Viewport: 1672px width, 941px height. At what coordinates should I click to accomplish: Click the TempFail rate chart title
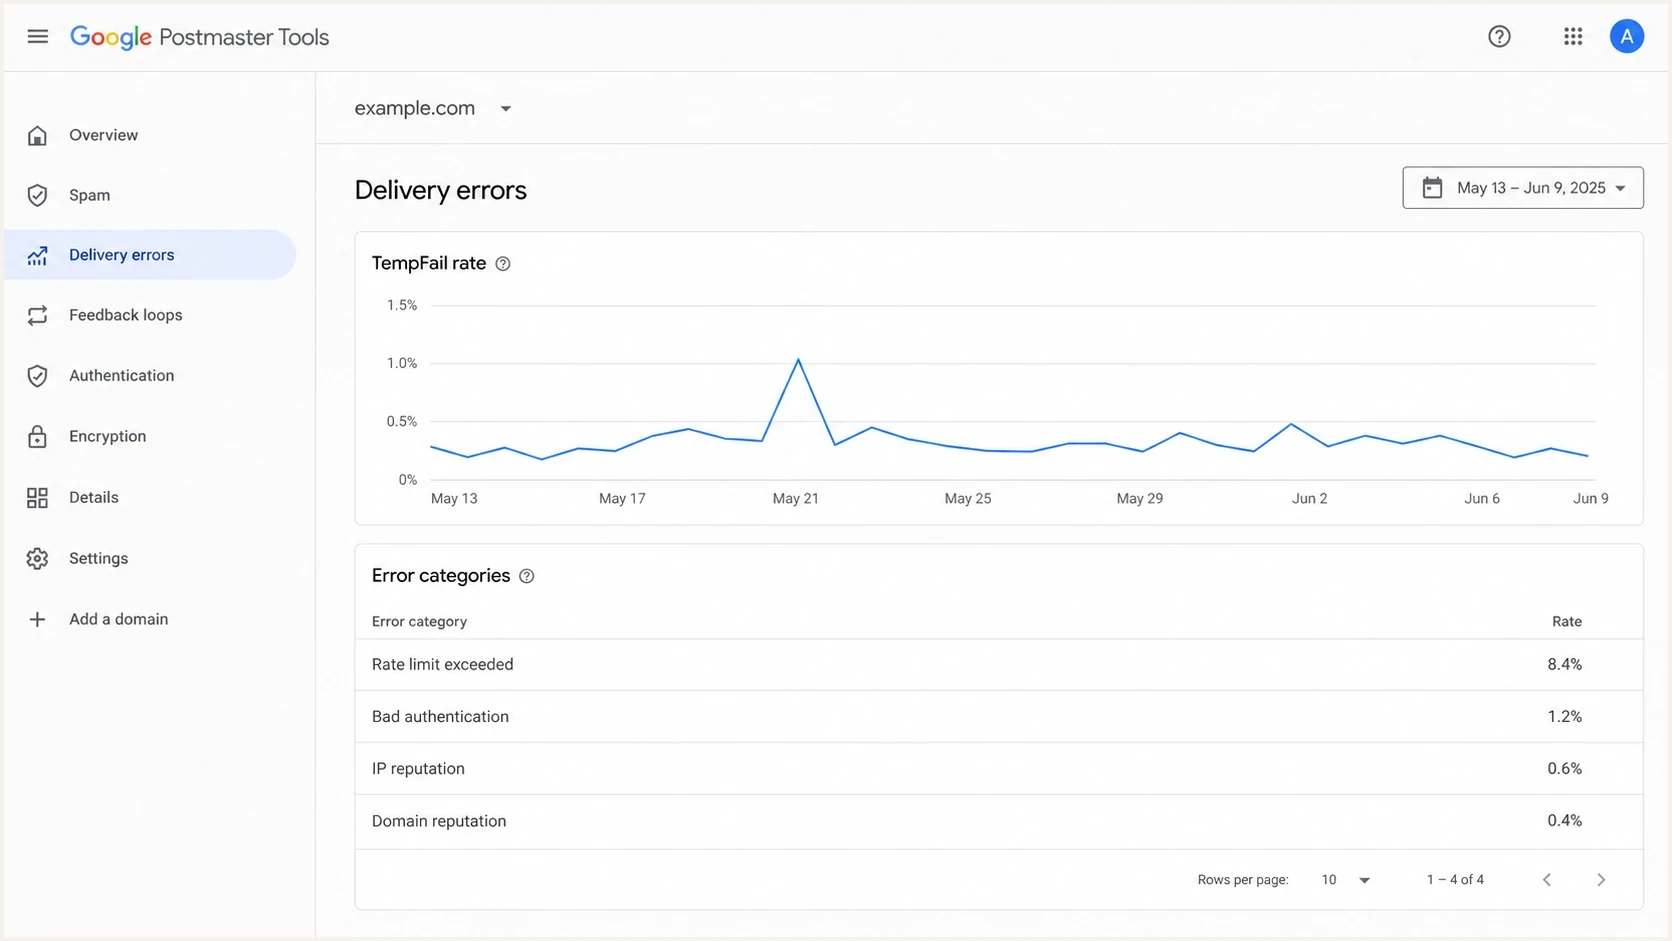[429, 264]
